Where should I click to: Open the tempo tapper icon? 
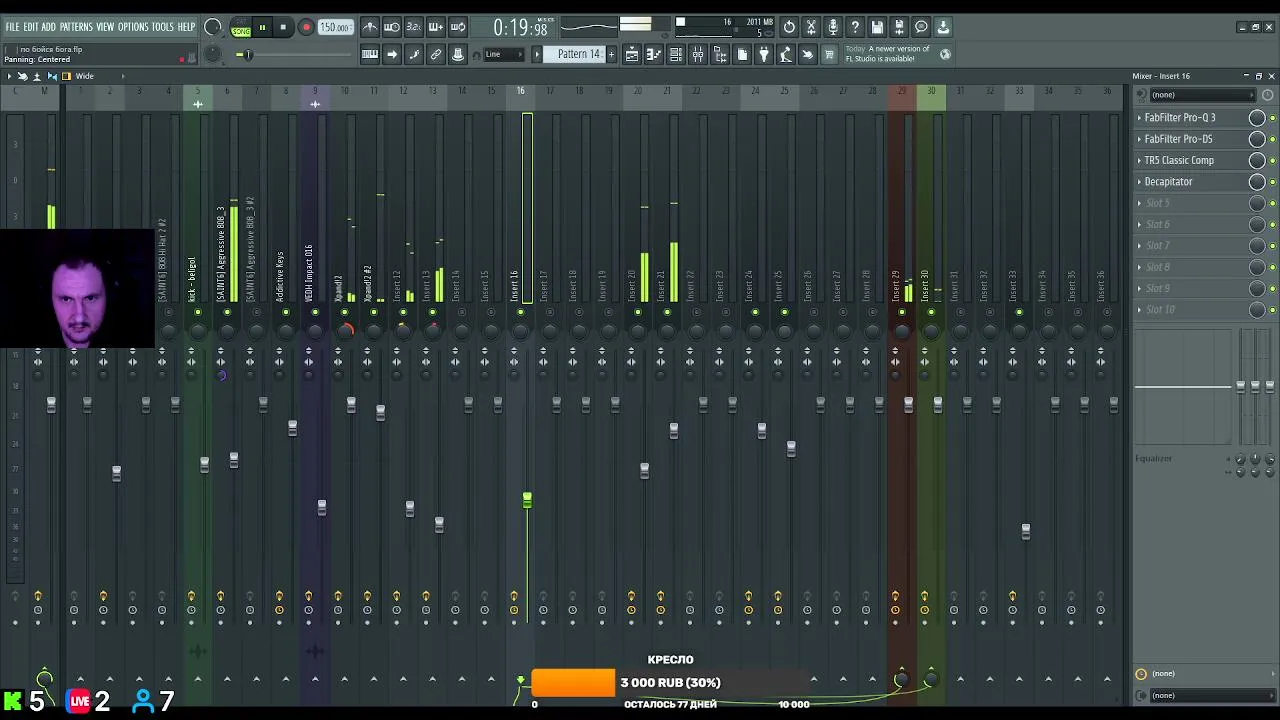coord(786,54)
